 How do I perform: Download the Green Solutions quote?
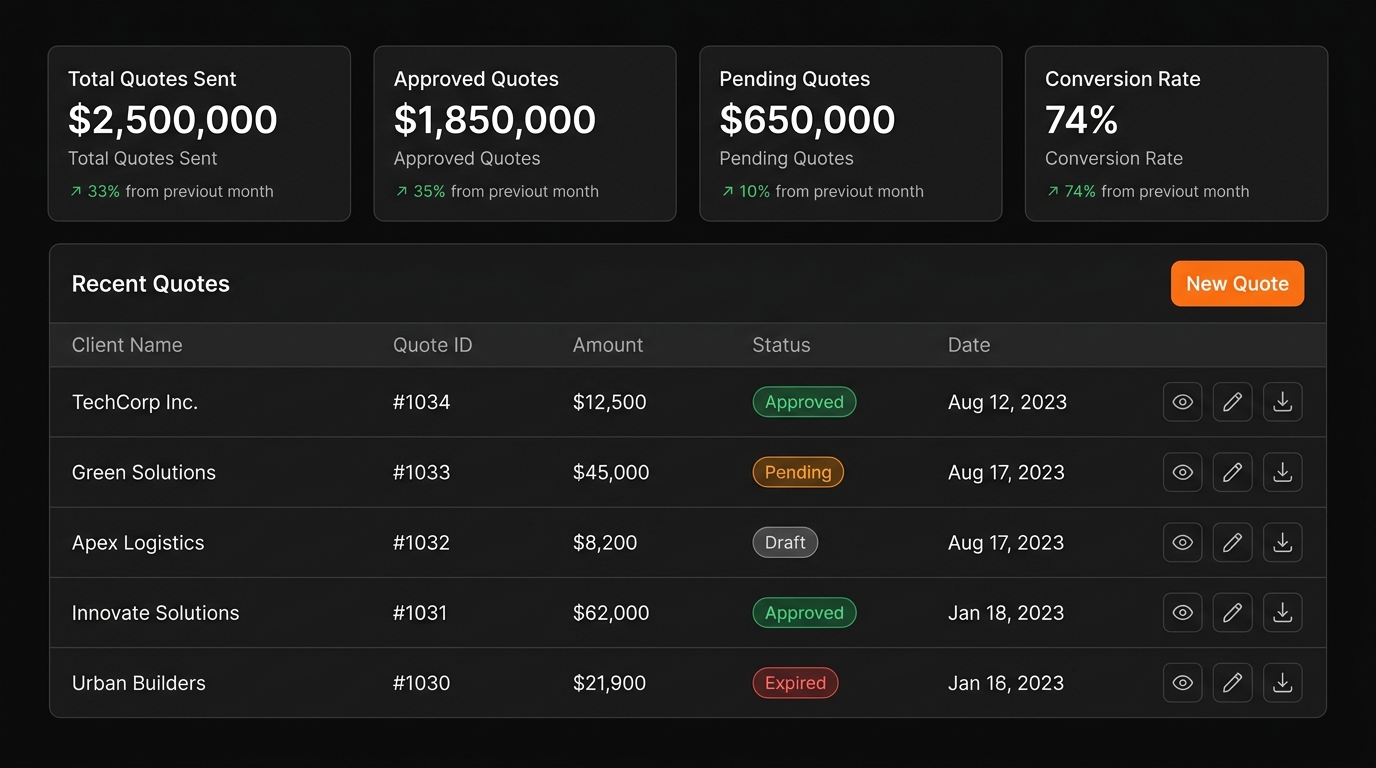click(1282, 472)
